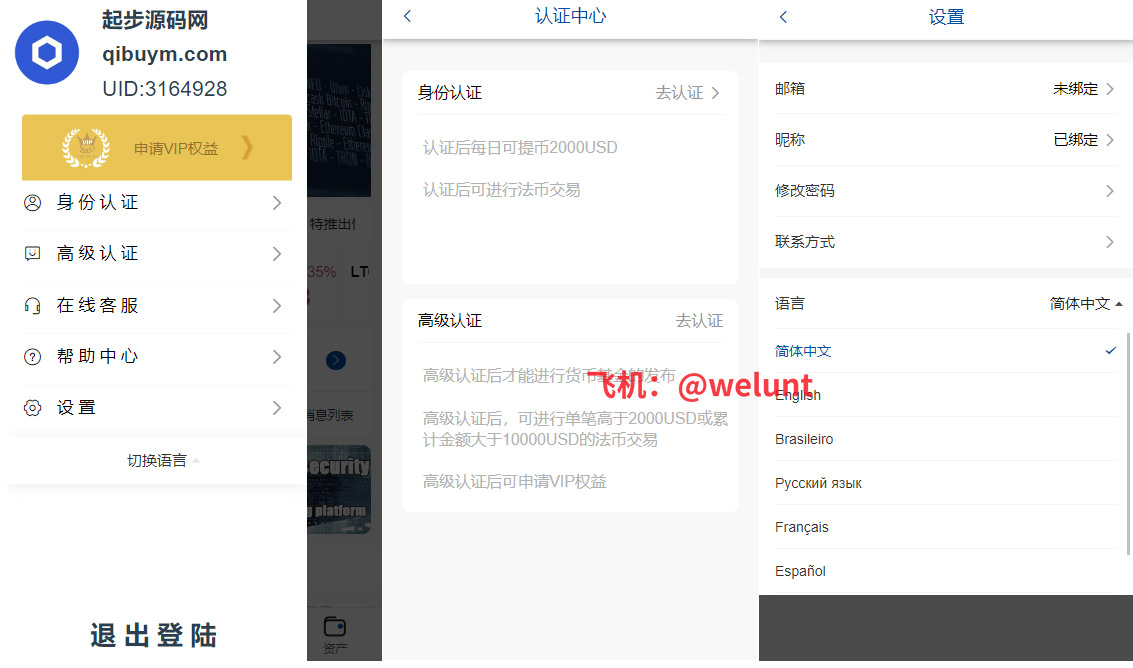
Task: Click 未绑定 status for 邮箱
Action: [1075, 88]
